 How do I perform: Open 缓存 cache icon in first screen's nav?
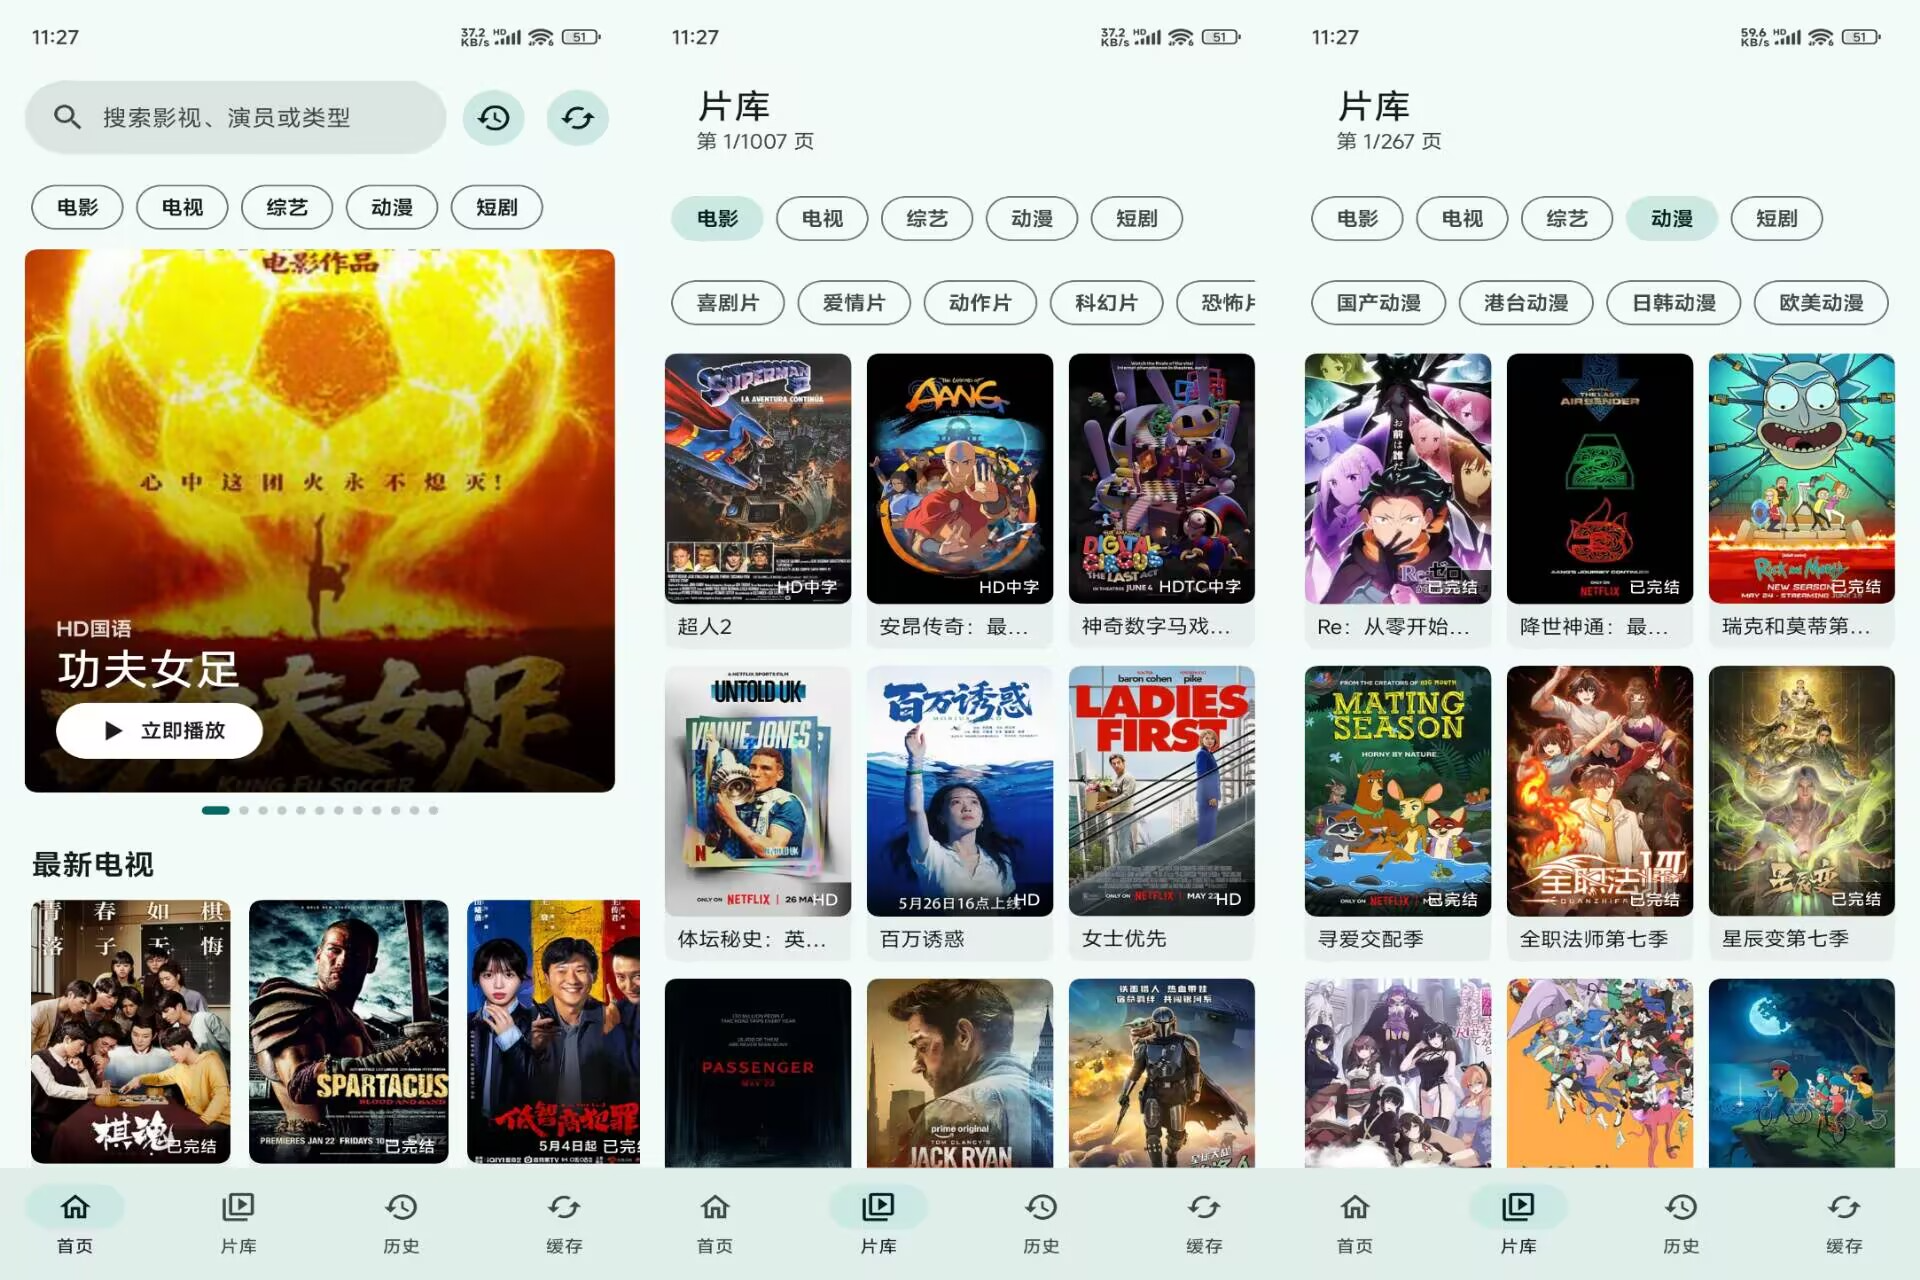pyautogui.click(x=564, y=1207)
